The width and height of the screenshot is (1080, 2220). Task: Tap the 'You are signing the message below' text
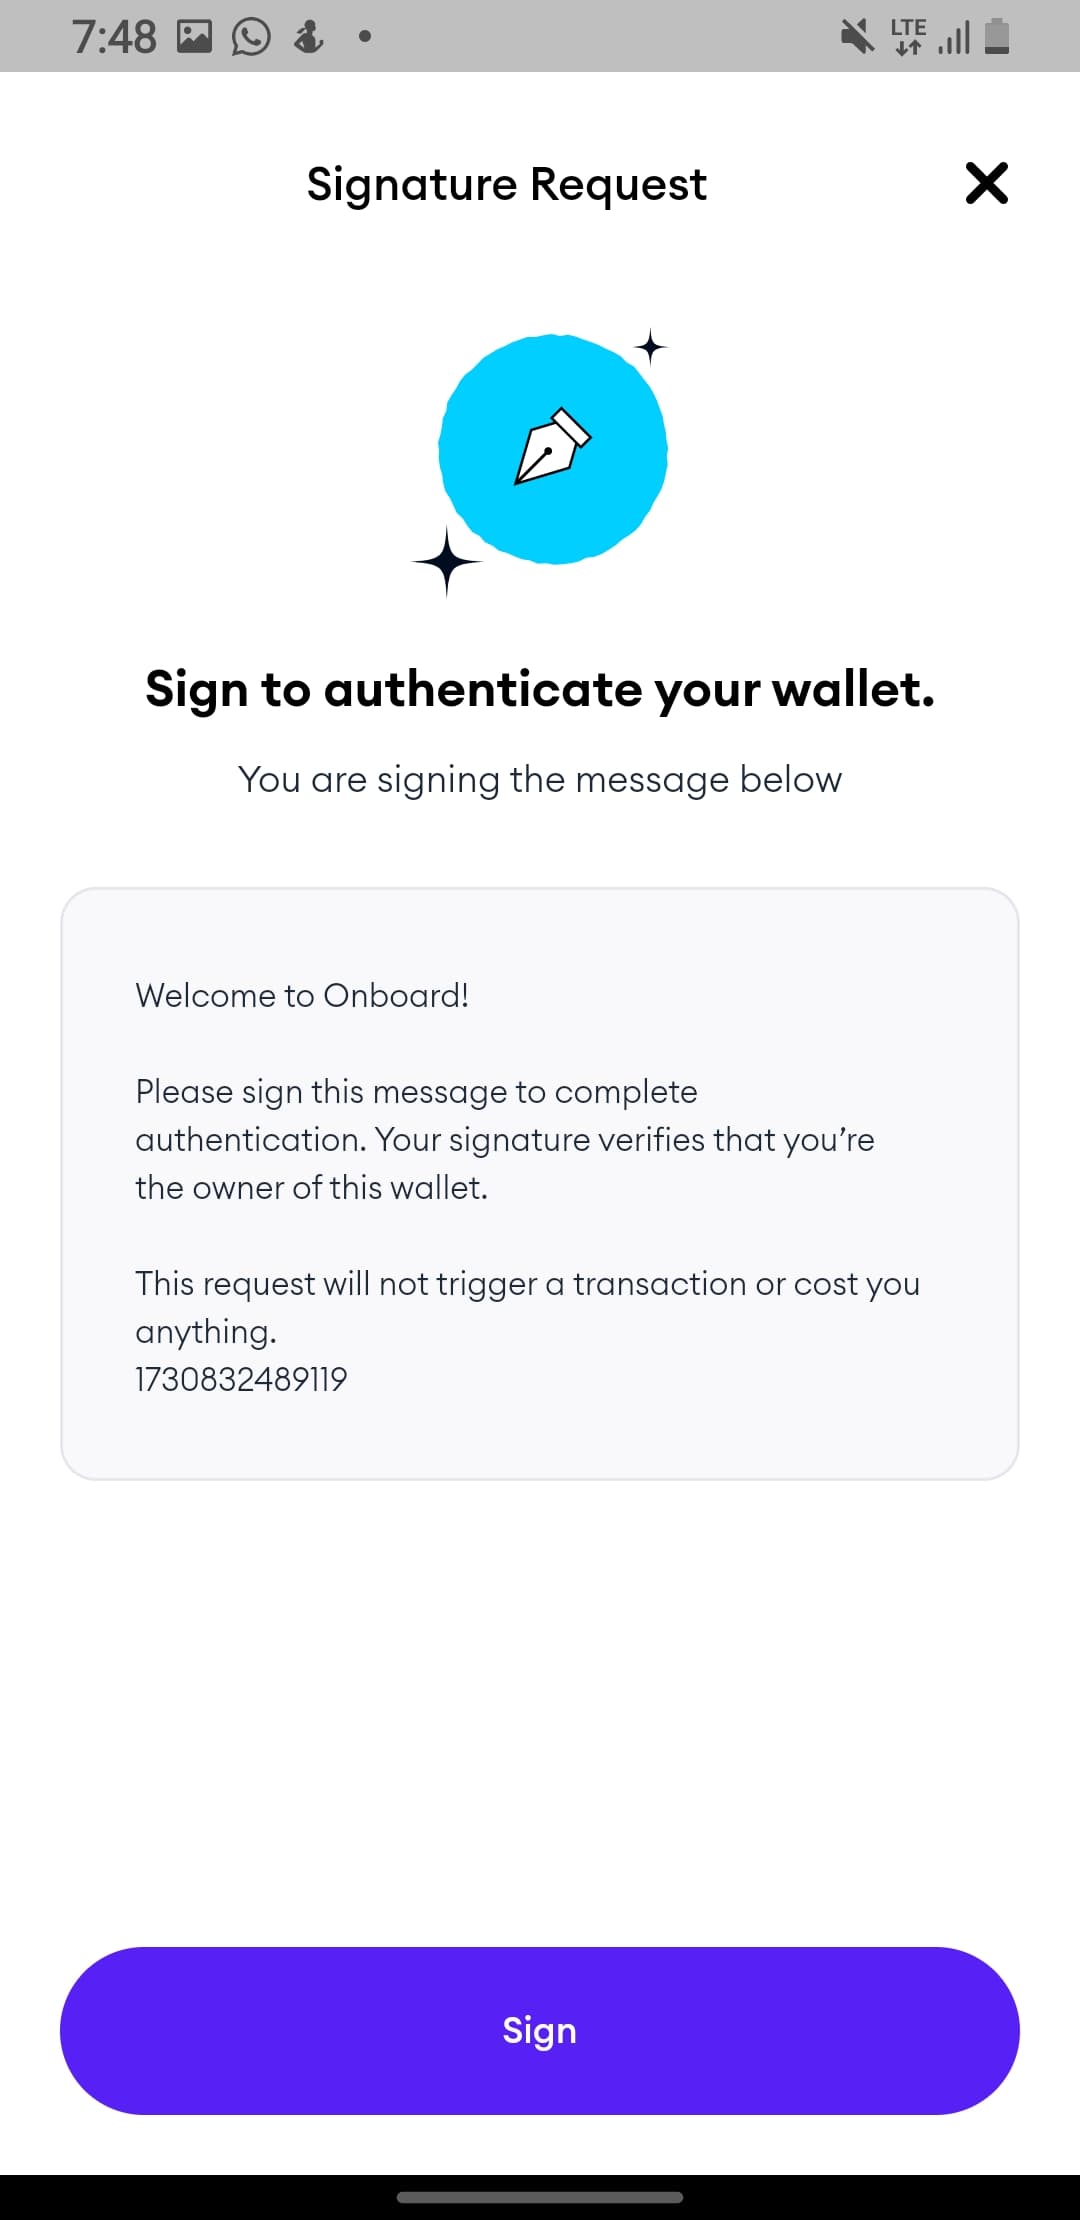pyautogui.click(x=540, y=779)
